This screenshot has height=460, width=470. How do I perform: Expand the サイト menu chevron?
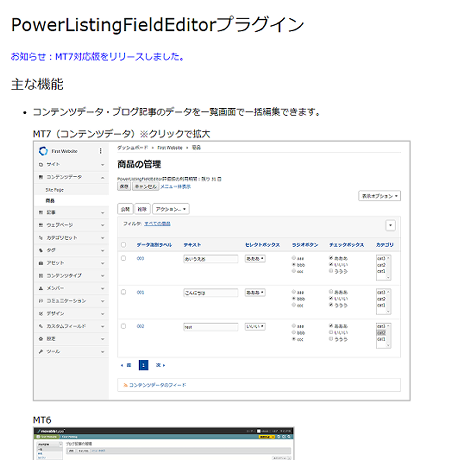click(103, 165)
